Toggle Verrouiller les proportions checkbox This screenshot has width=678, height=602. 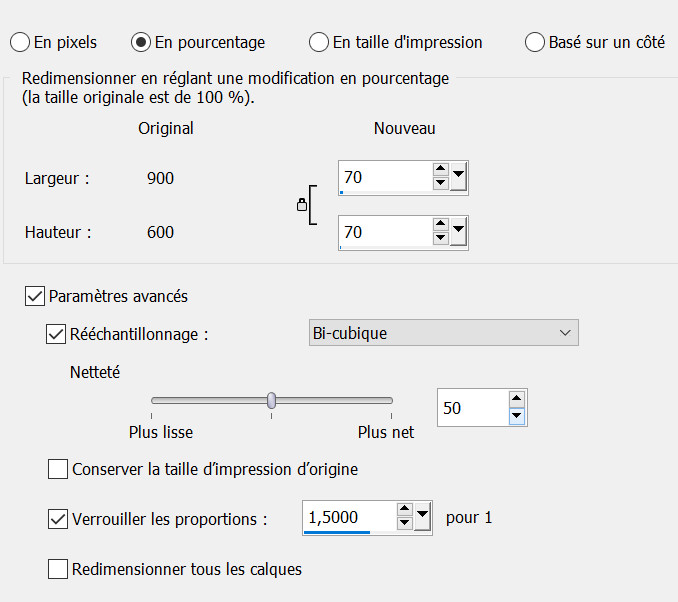pos(58,519)
